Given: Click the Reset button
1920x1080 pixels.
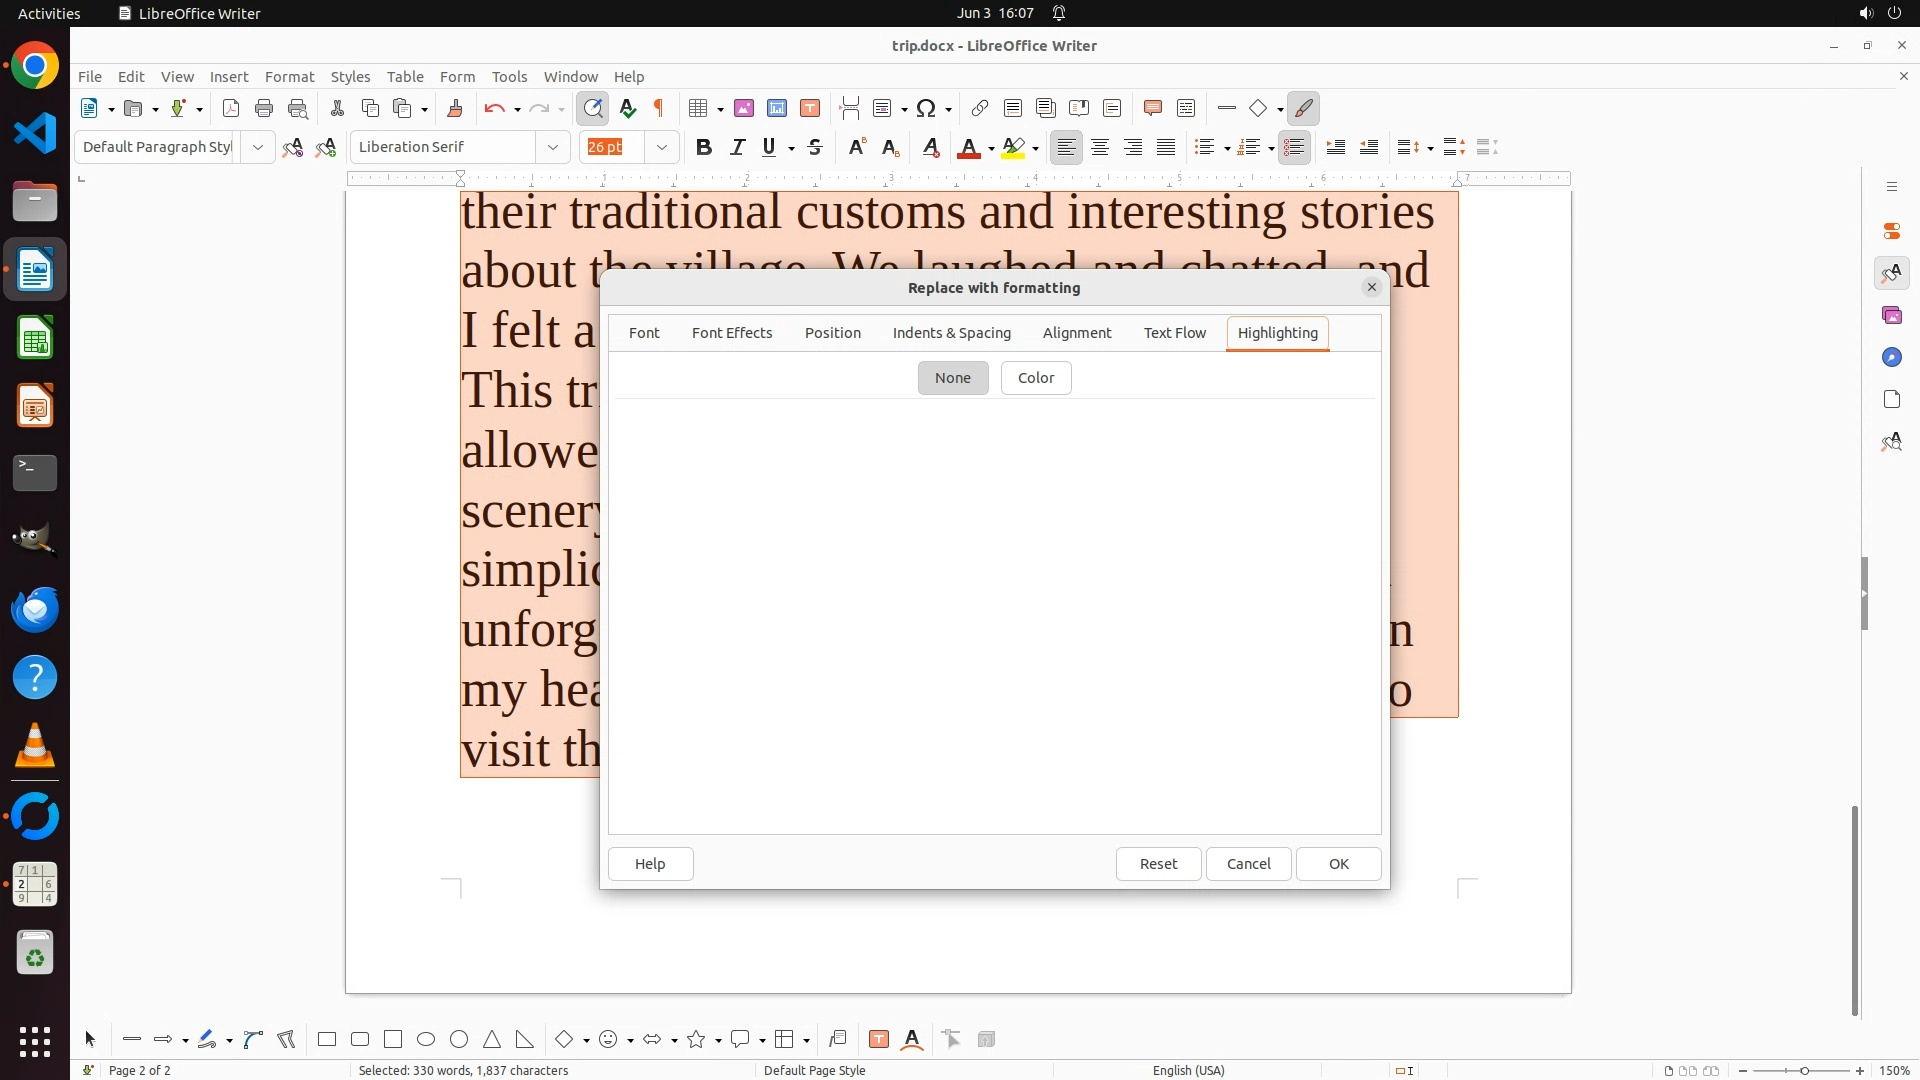Looking at the screenshot, I should click(x=1158, y=864).
